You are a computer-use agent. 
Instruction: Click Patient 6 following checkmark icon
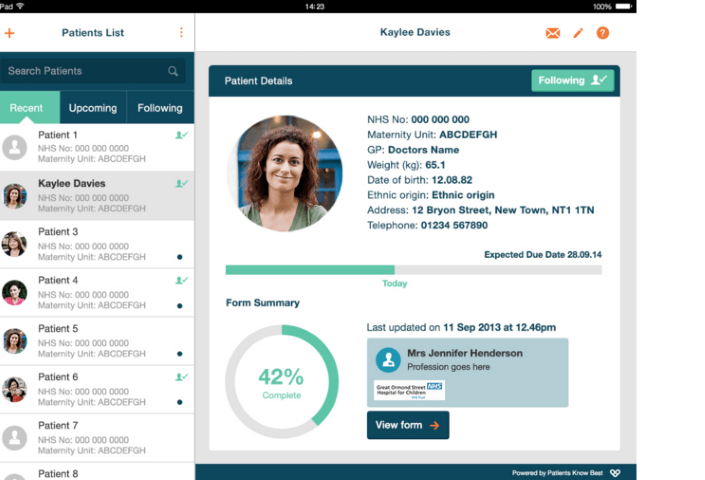(x=181, y=377)
